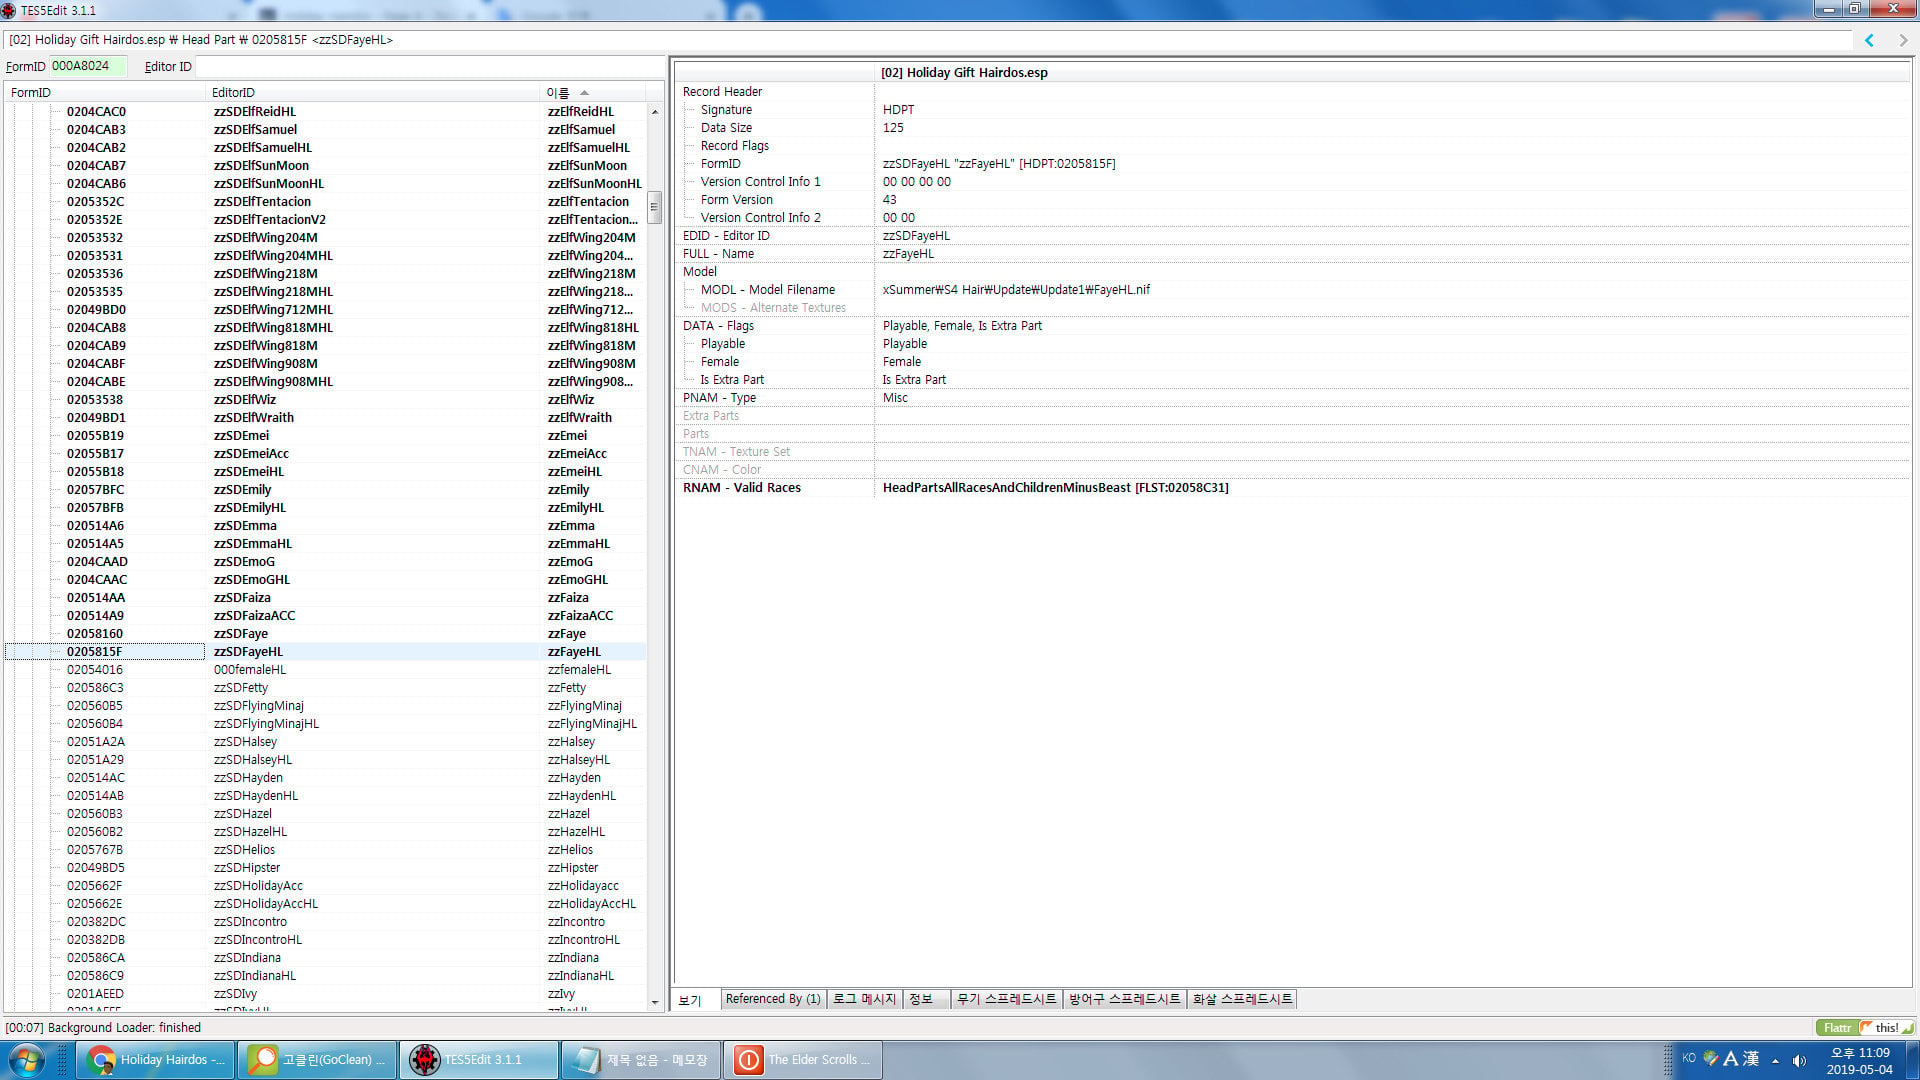
Task: Select record zzSDElfSamuel
Action: pyautogui.click(x=325, y=129)
